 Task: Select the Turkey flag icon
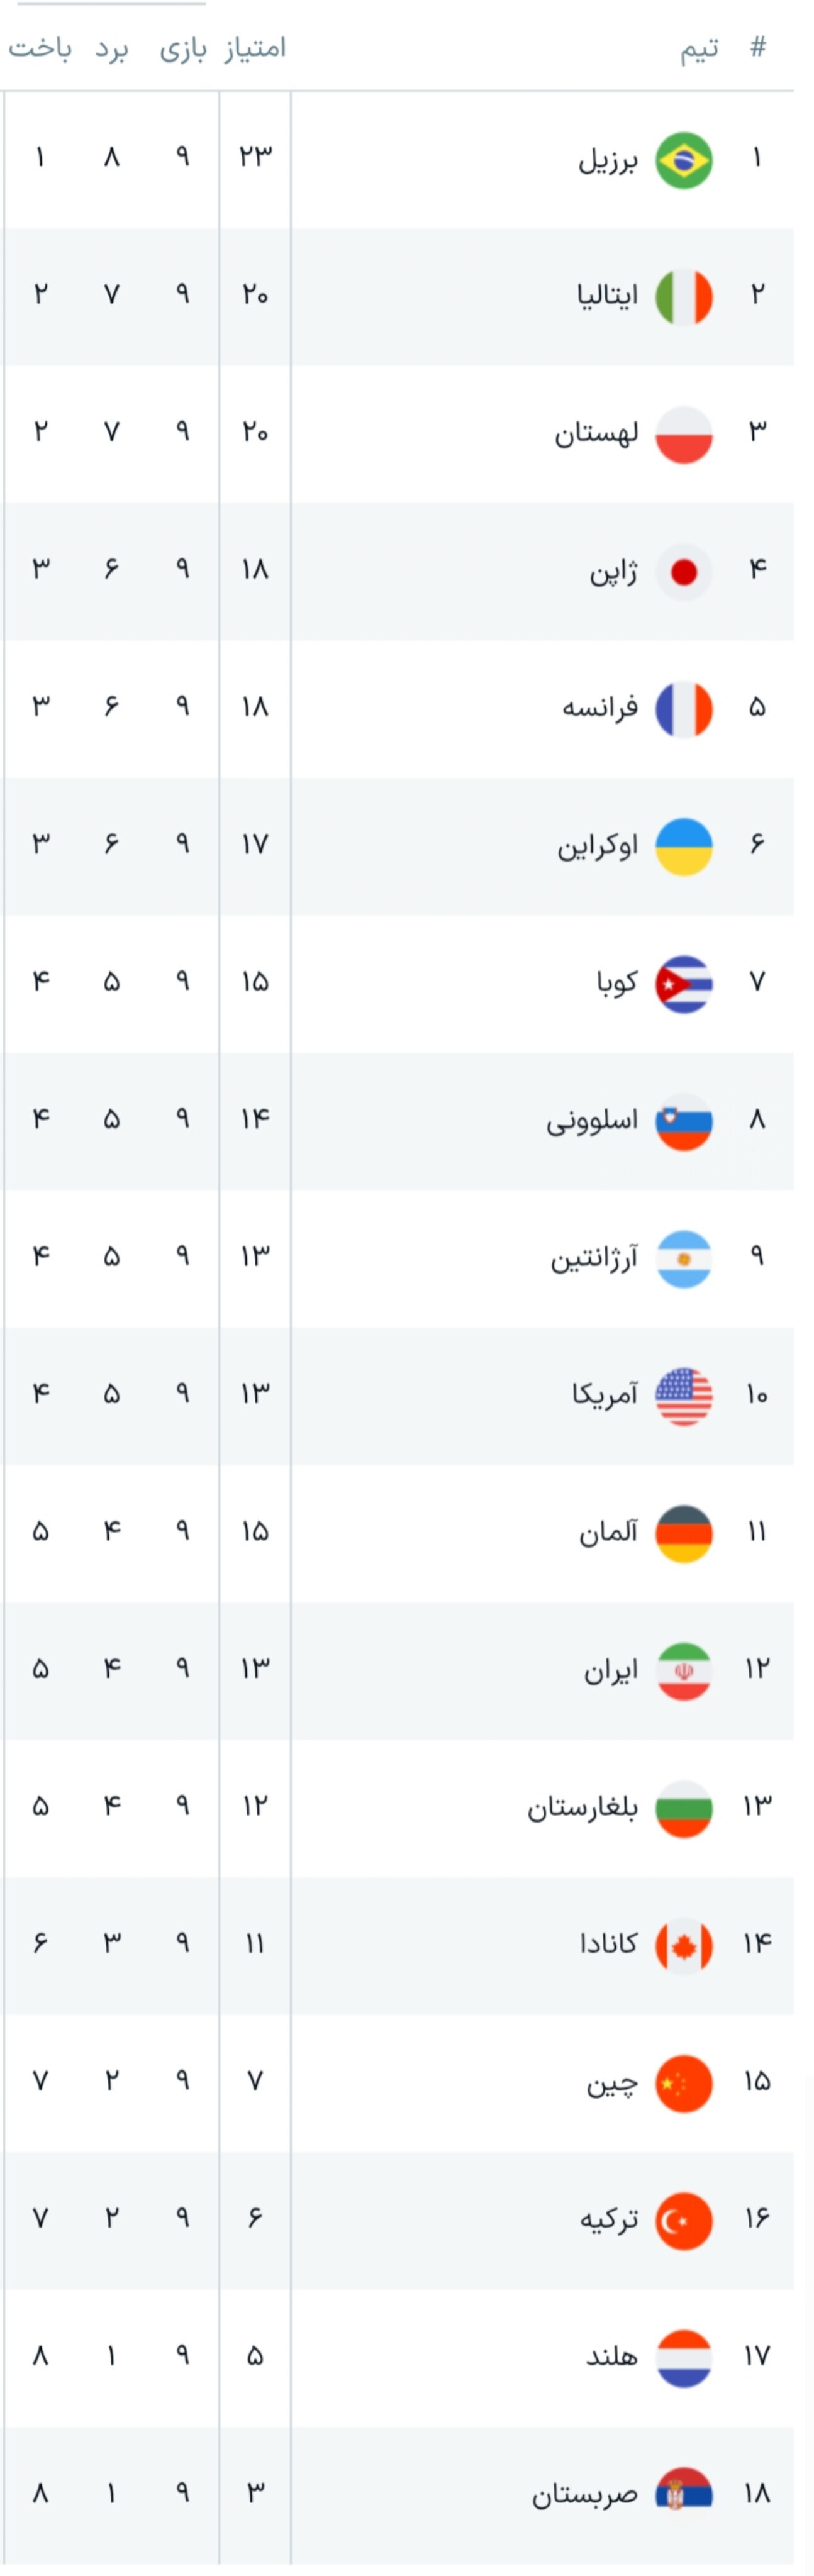click(684, 2221)
